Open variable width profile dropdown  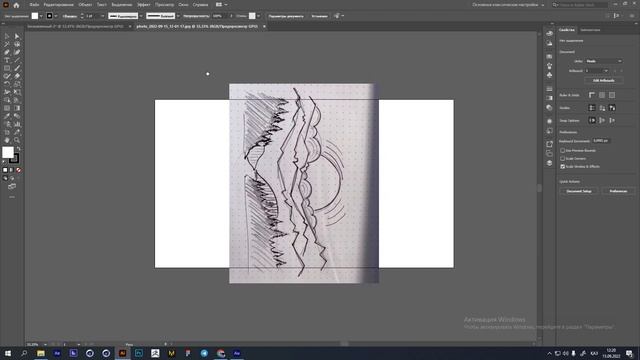(x=141, y=16)
